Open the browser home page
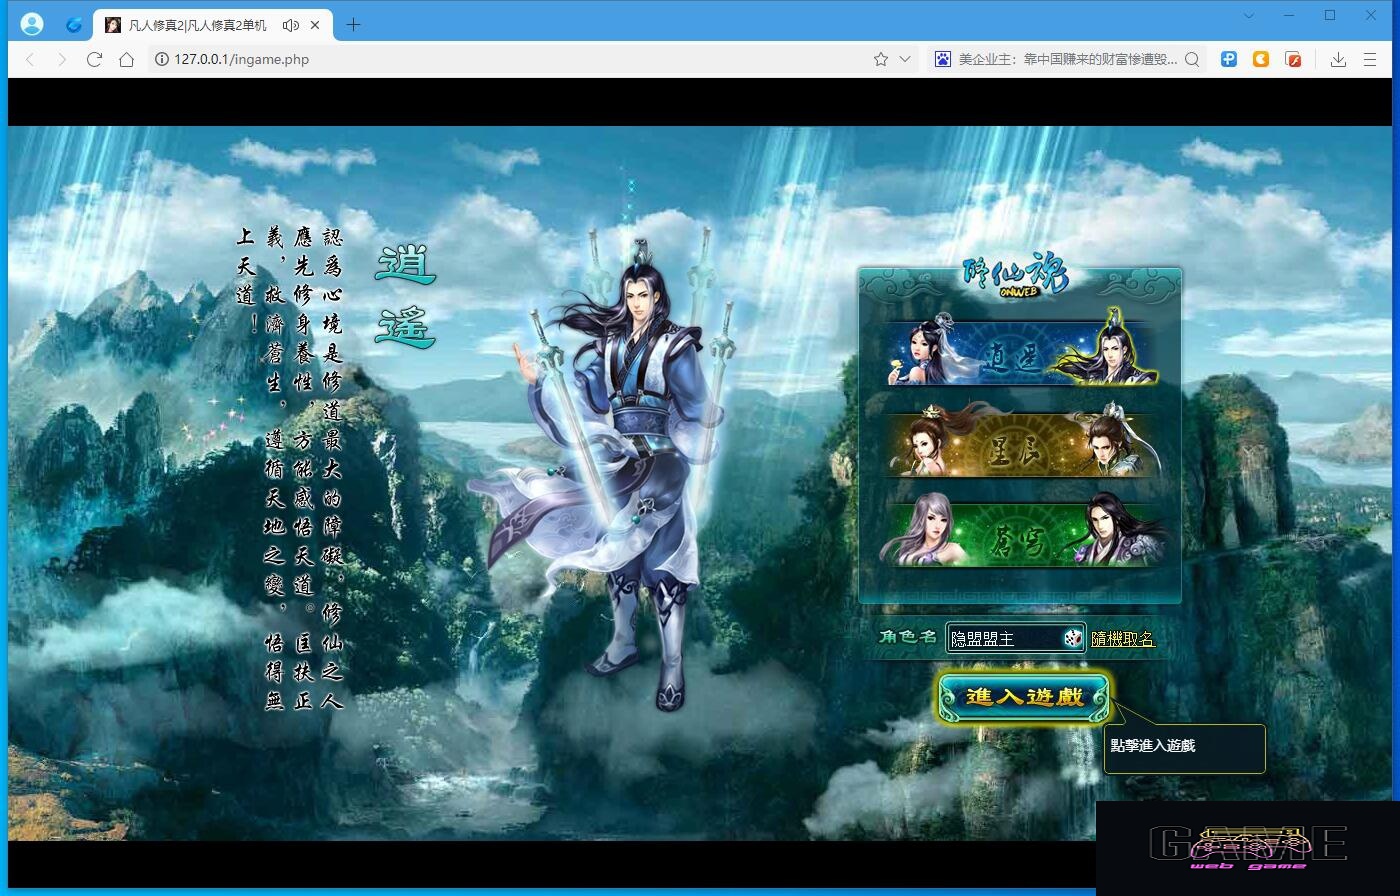 pos(126,59)
